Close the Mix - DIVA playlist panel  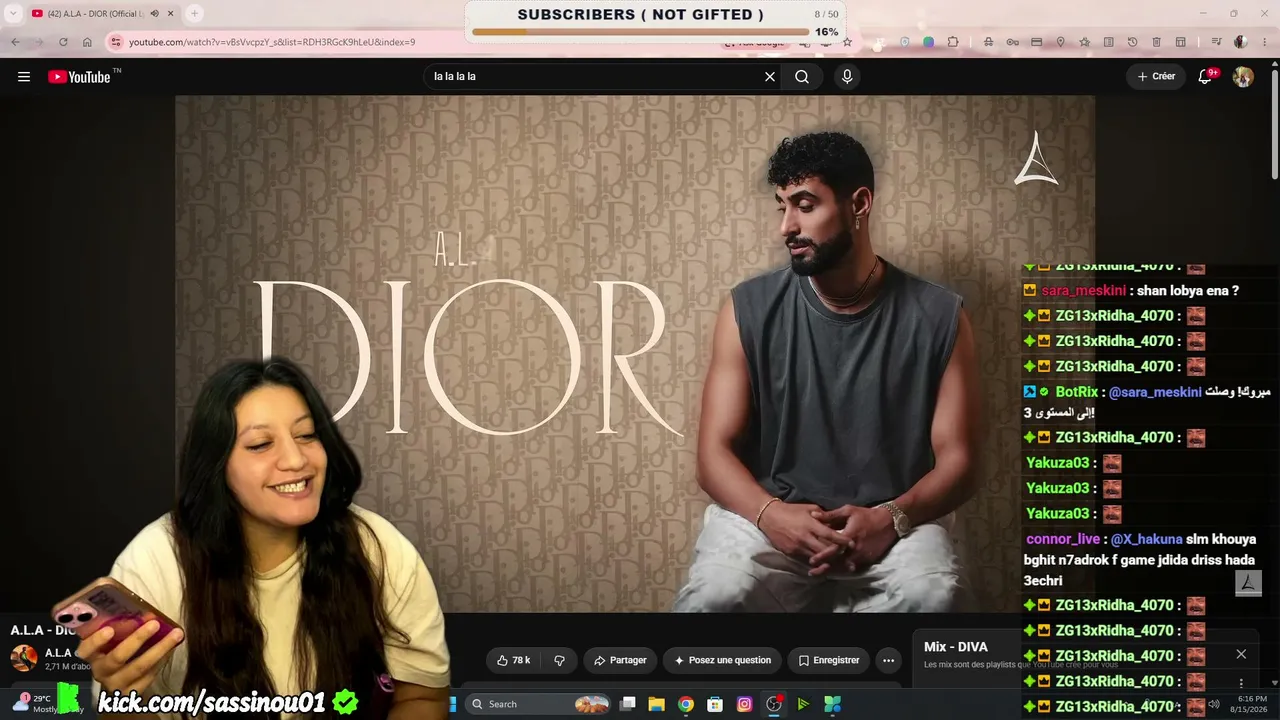[x=1241, y=654]
